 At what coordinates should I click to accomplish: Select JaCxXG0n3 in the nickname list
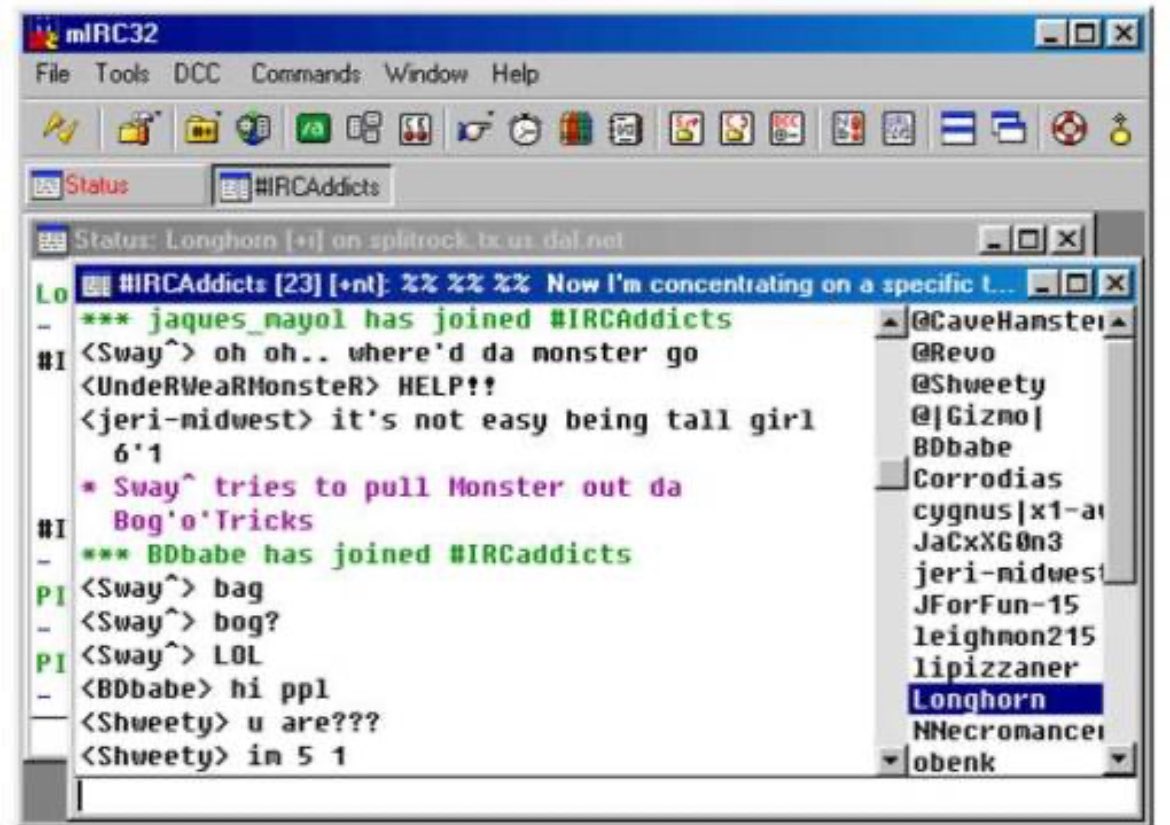click(1005, 542)
